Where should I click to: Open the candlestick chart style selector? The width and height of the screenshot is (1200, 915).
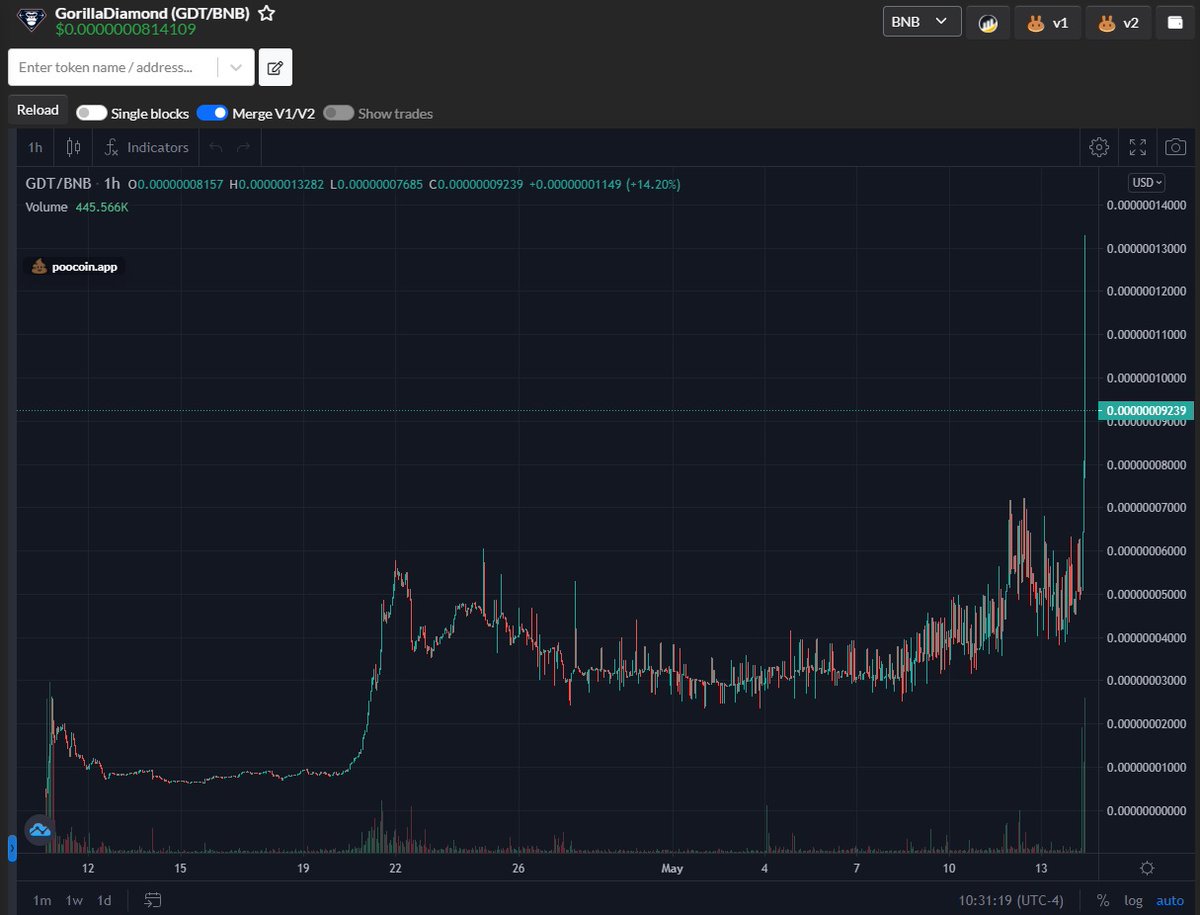click(73, 147)
